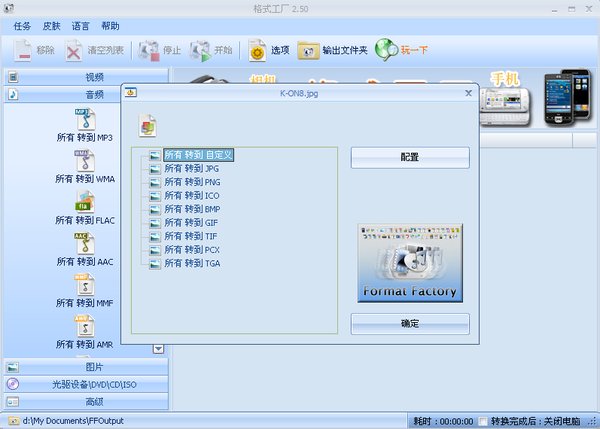Click the Format Factory logo thumbnail

click(410, 263)
